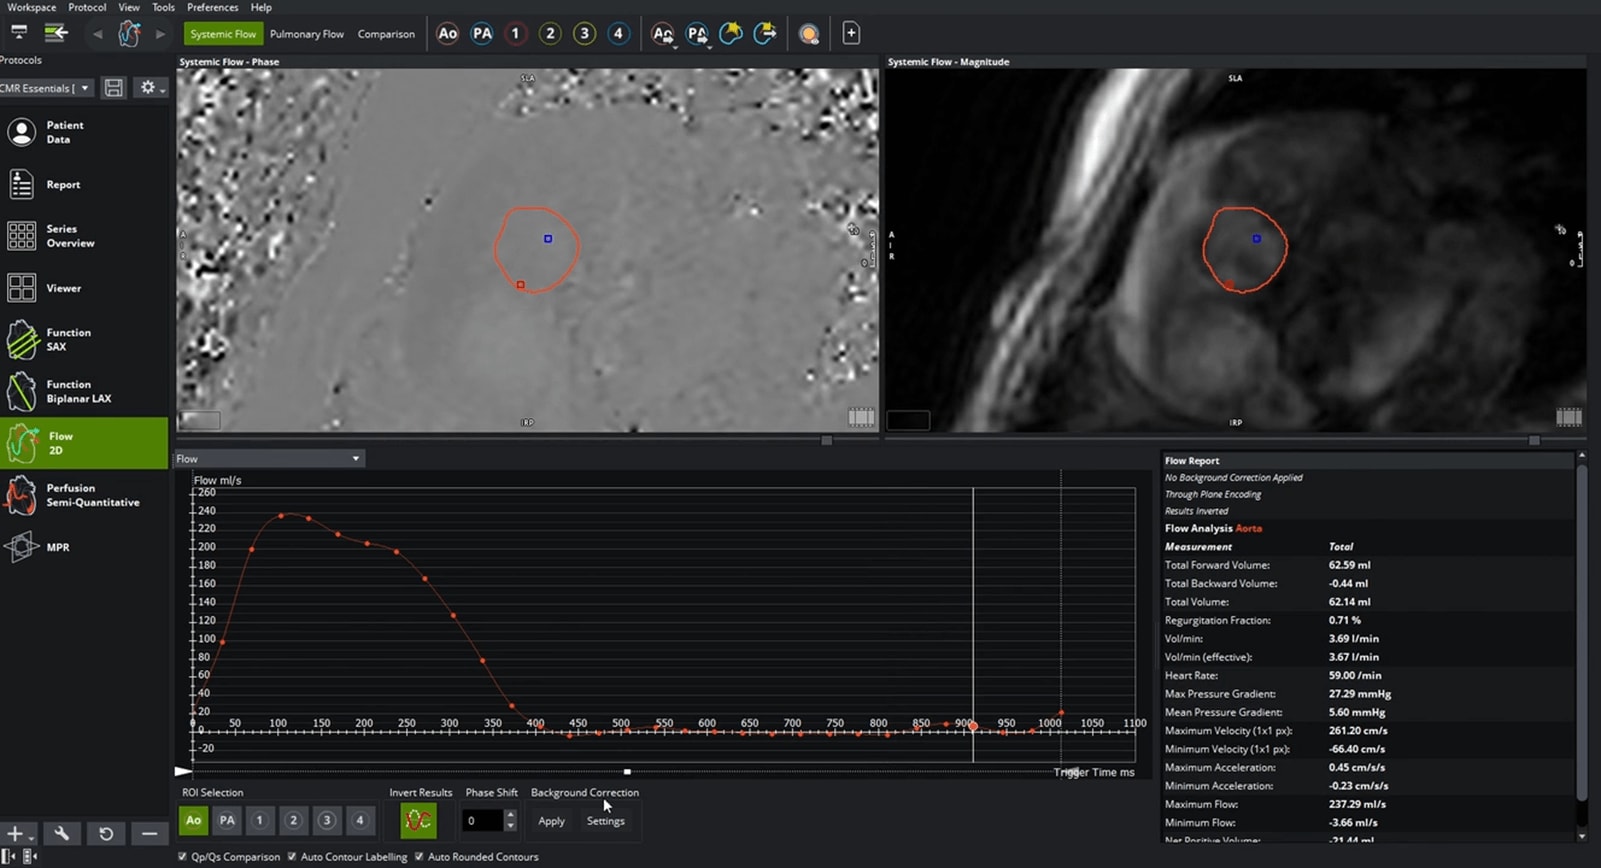Click the monitor display icon at top left
Image resolution: width=1601 pixels, height=868 pixels.
(19, 33)
